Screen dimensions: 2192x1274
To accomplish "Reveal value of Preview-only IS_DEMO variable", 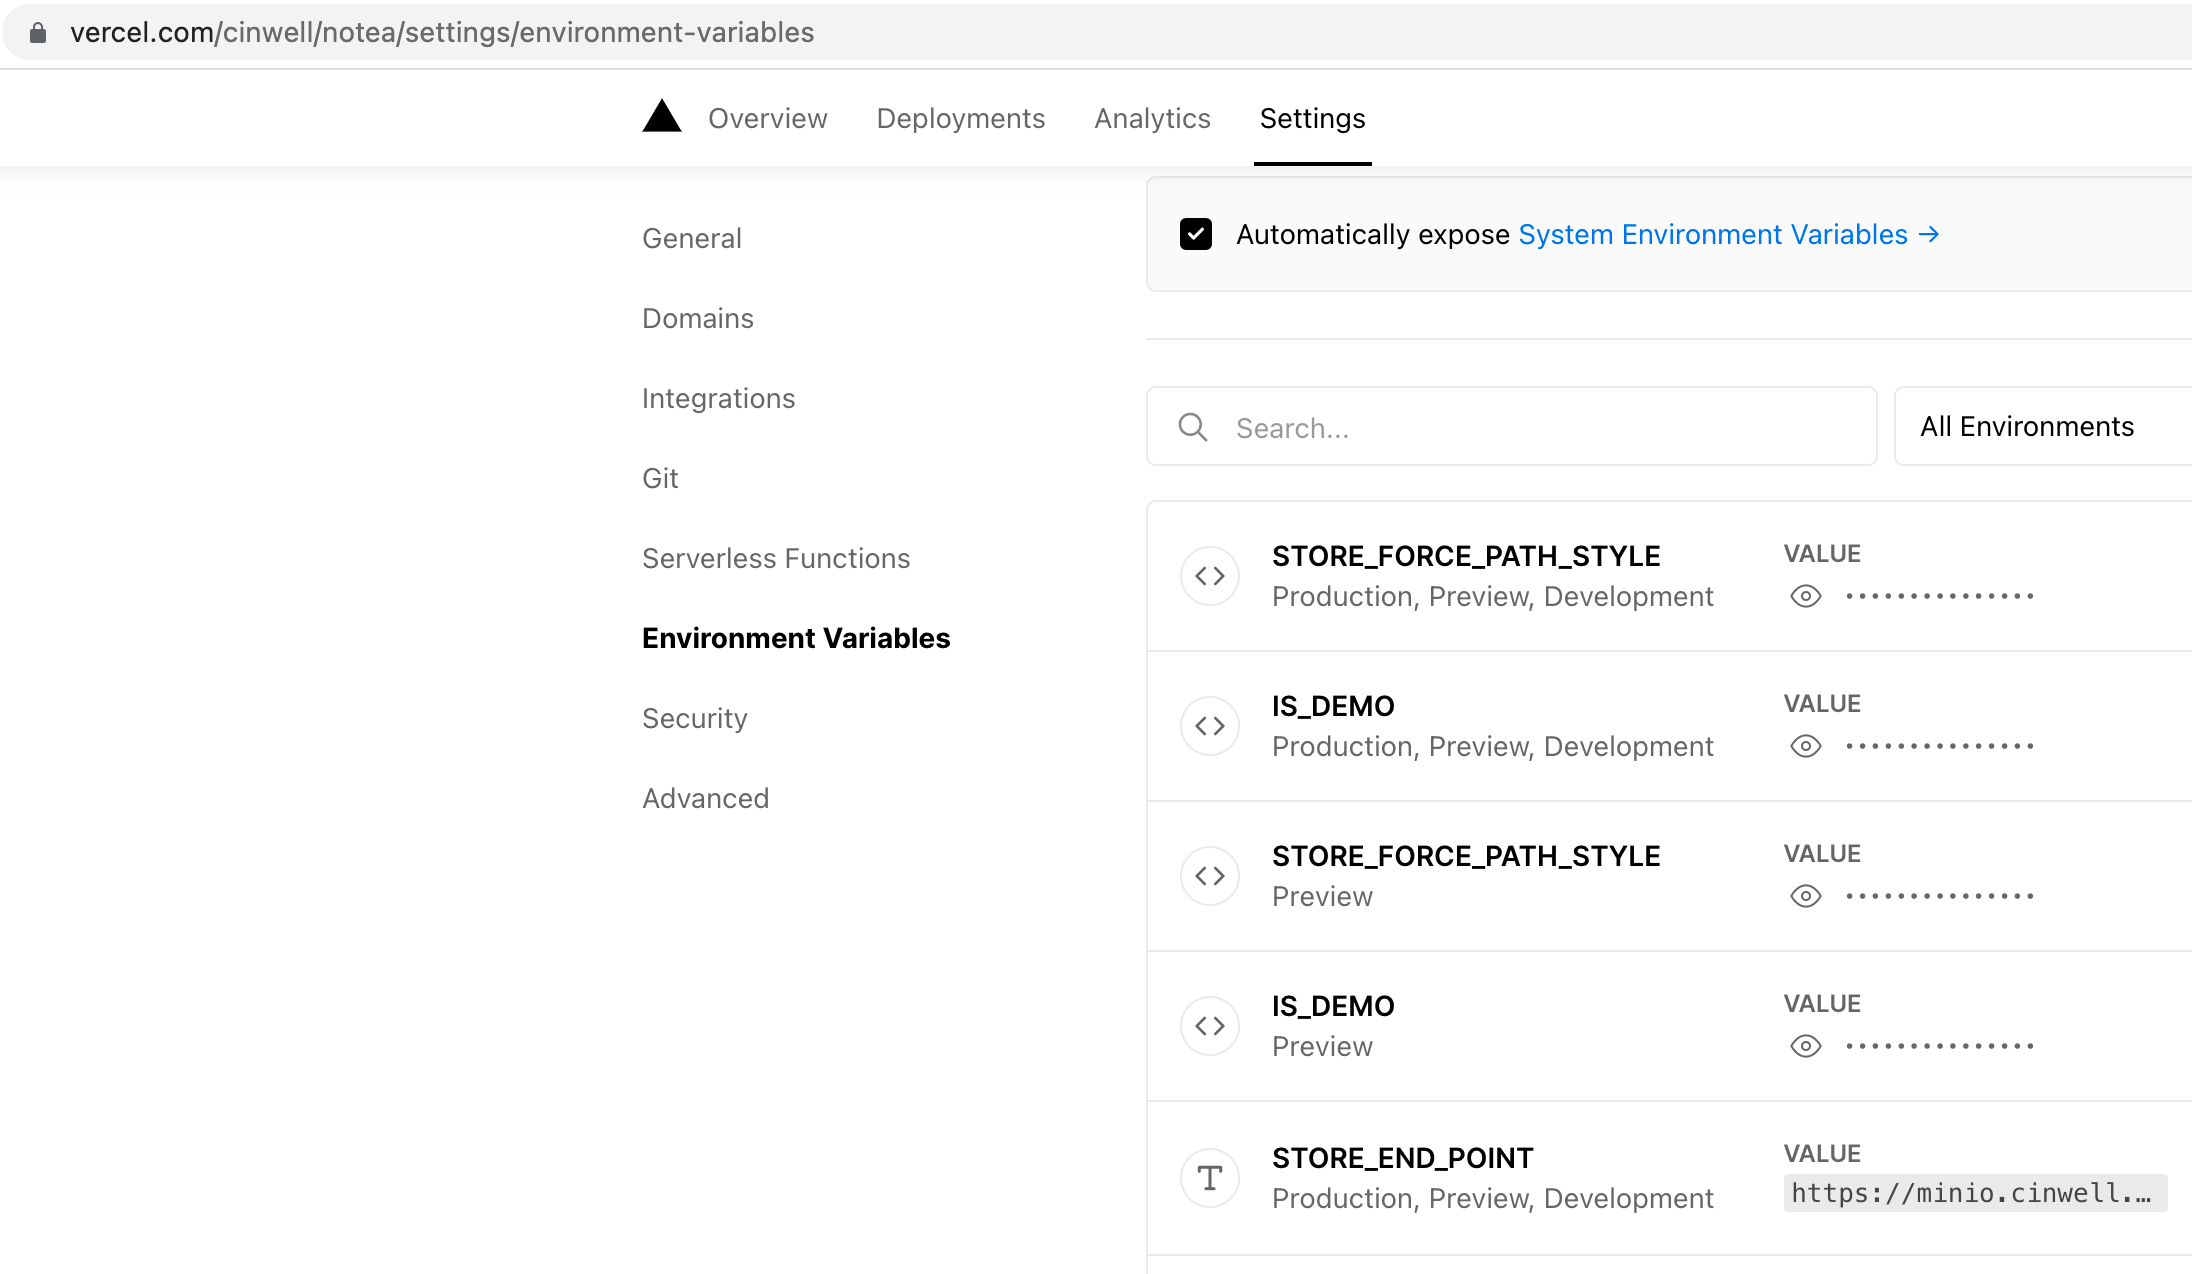I will pyautogui.click(x=1805, y=1047).
